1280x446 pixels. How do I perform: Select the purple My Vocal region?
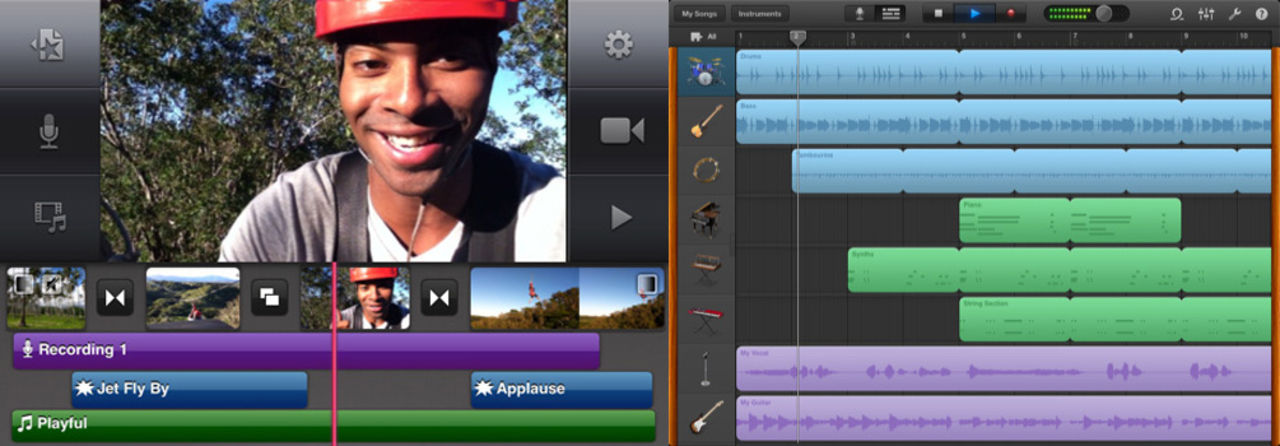pyautogui.click(x=1004, y=369)
